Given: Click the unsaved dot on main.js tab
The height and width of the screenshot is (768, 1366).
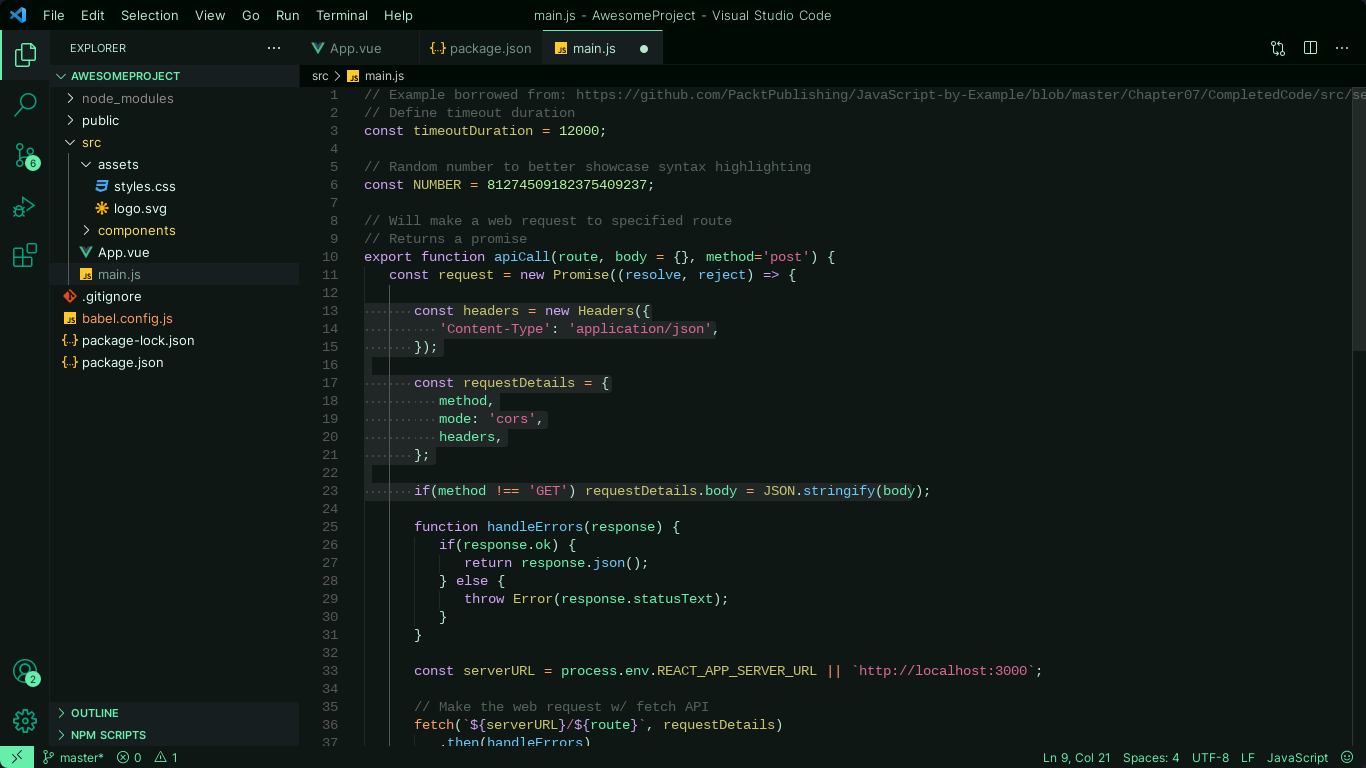Looking at the screenshot, I should pyautogui.click(x=644, y=48).
